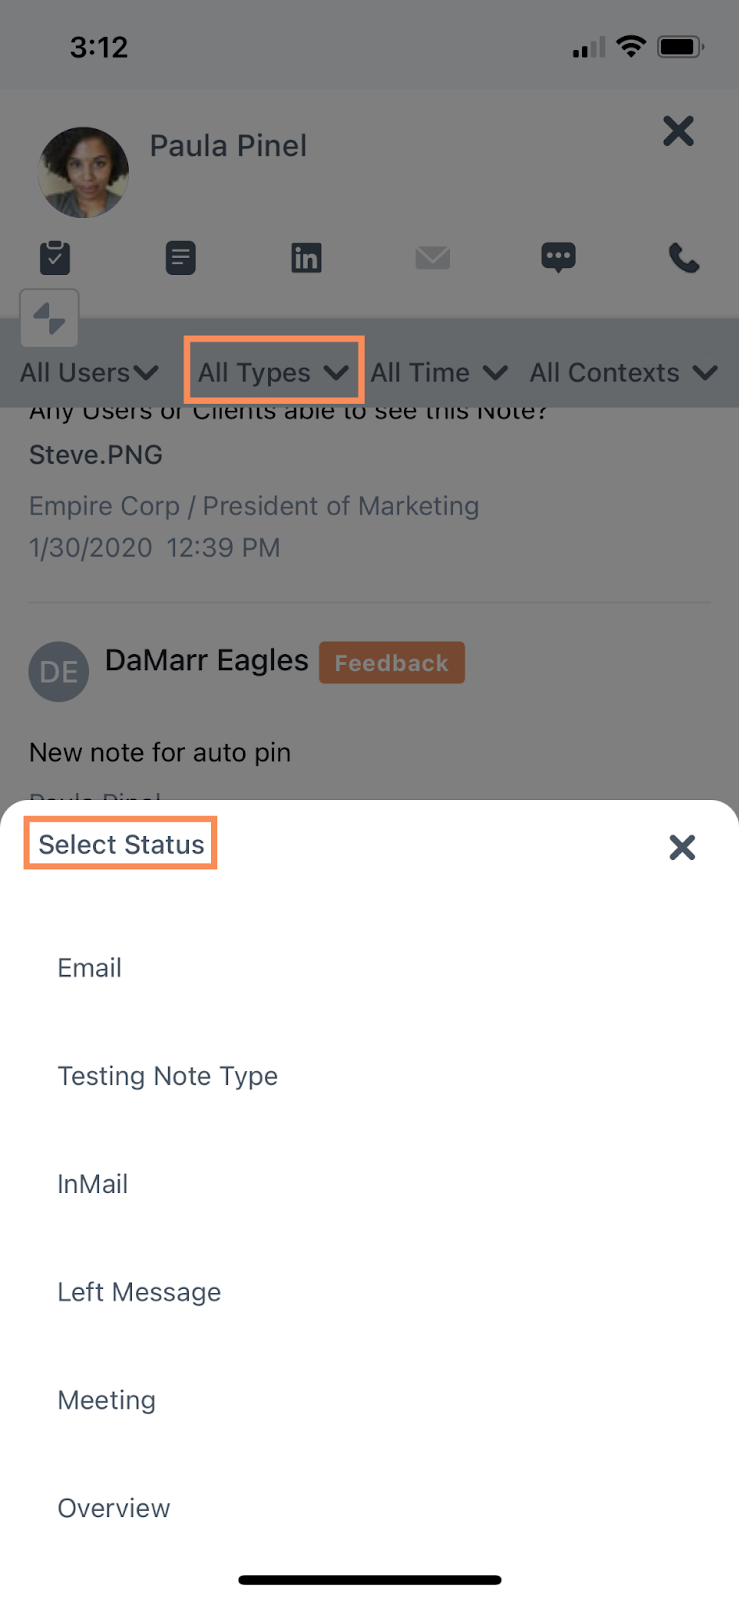Open the All Contexts filter dropdown
The width and height of the screenshot is (739, 1600).
coord(623,373)
